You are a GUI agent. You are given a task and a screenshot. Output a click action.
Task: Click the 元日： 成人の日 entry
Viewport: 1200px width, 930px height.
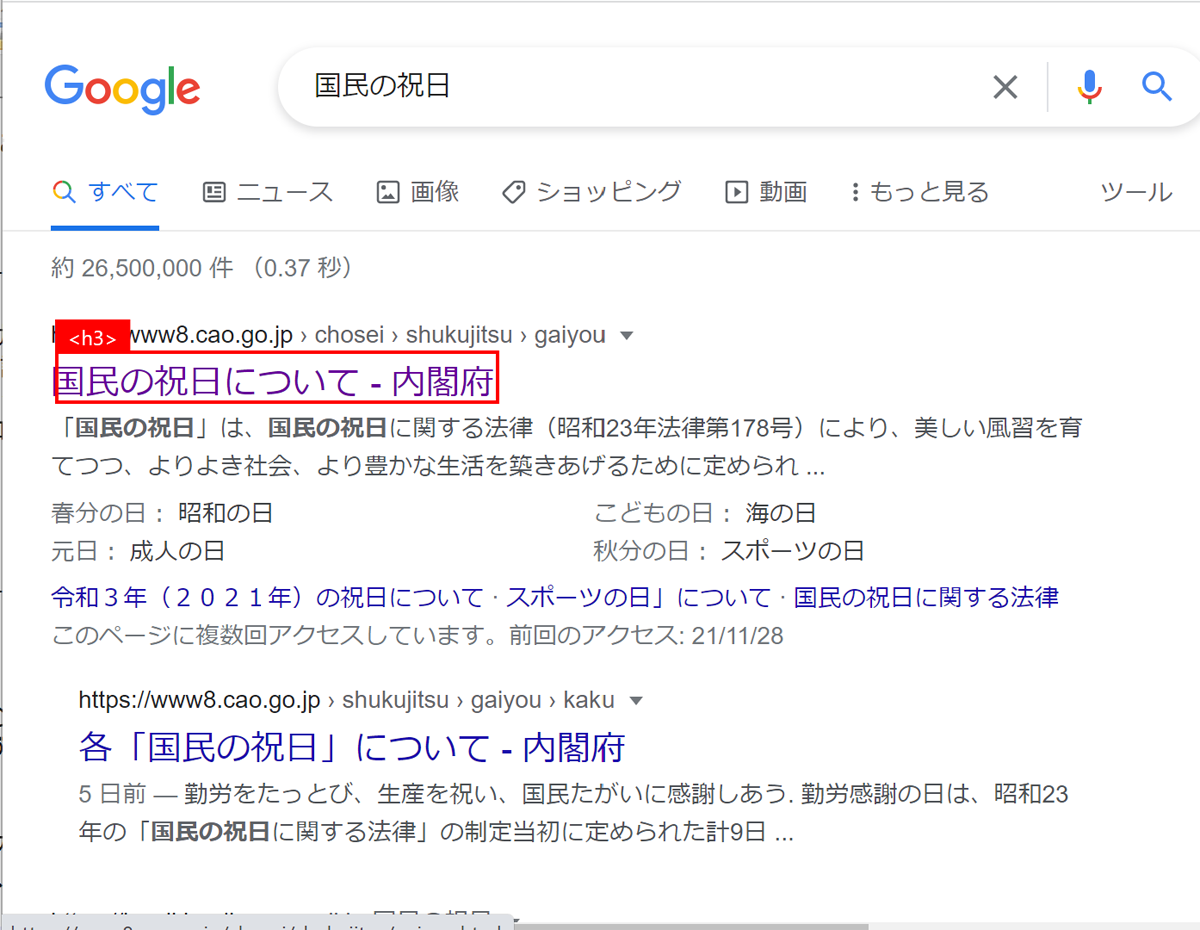[x=138, y=551]
